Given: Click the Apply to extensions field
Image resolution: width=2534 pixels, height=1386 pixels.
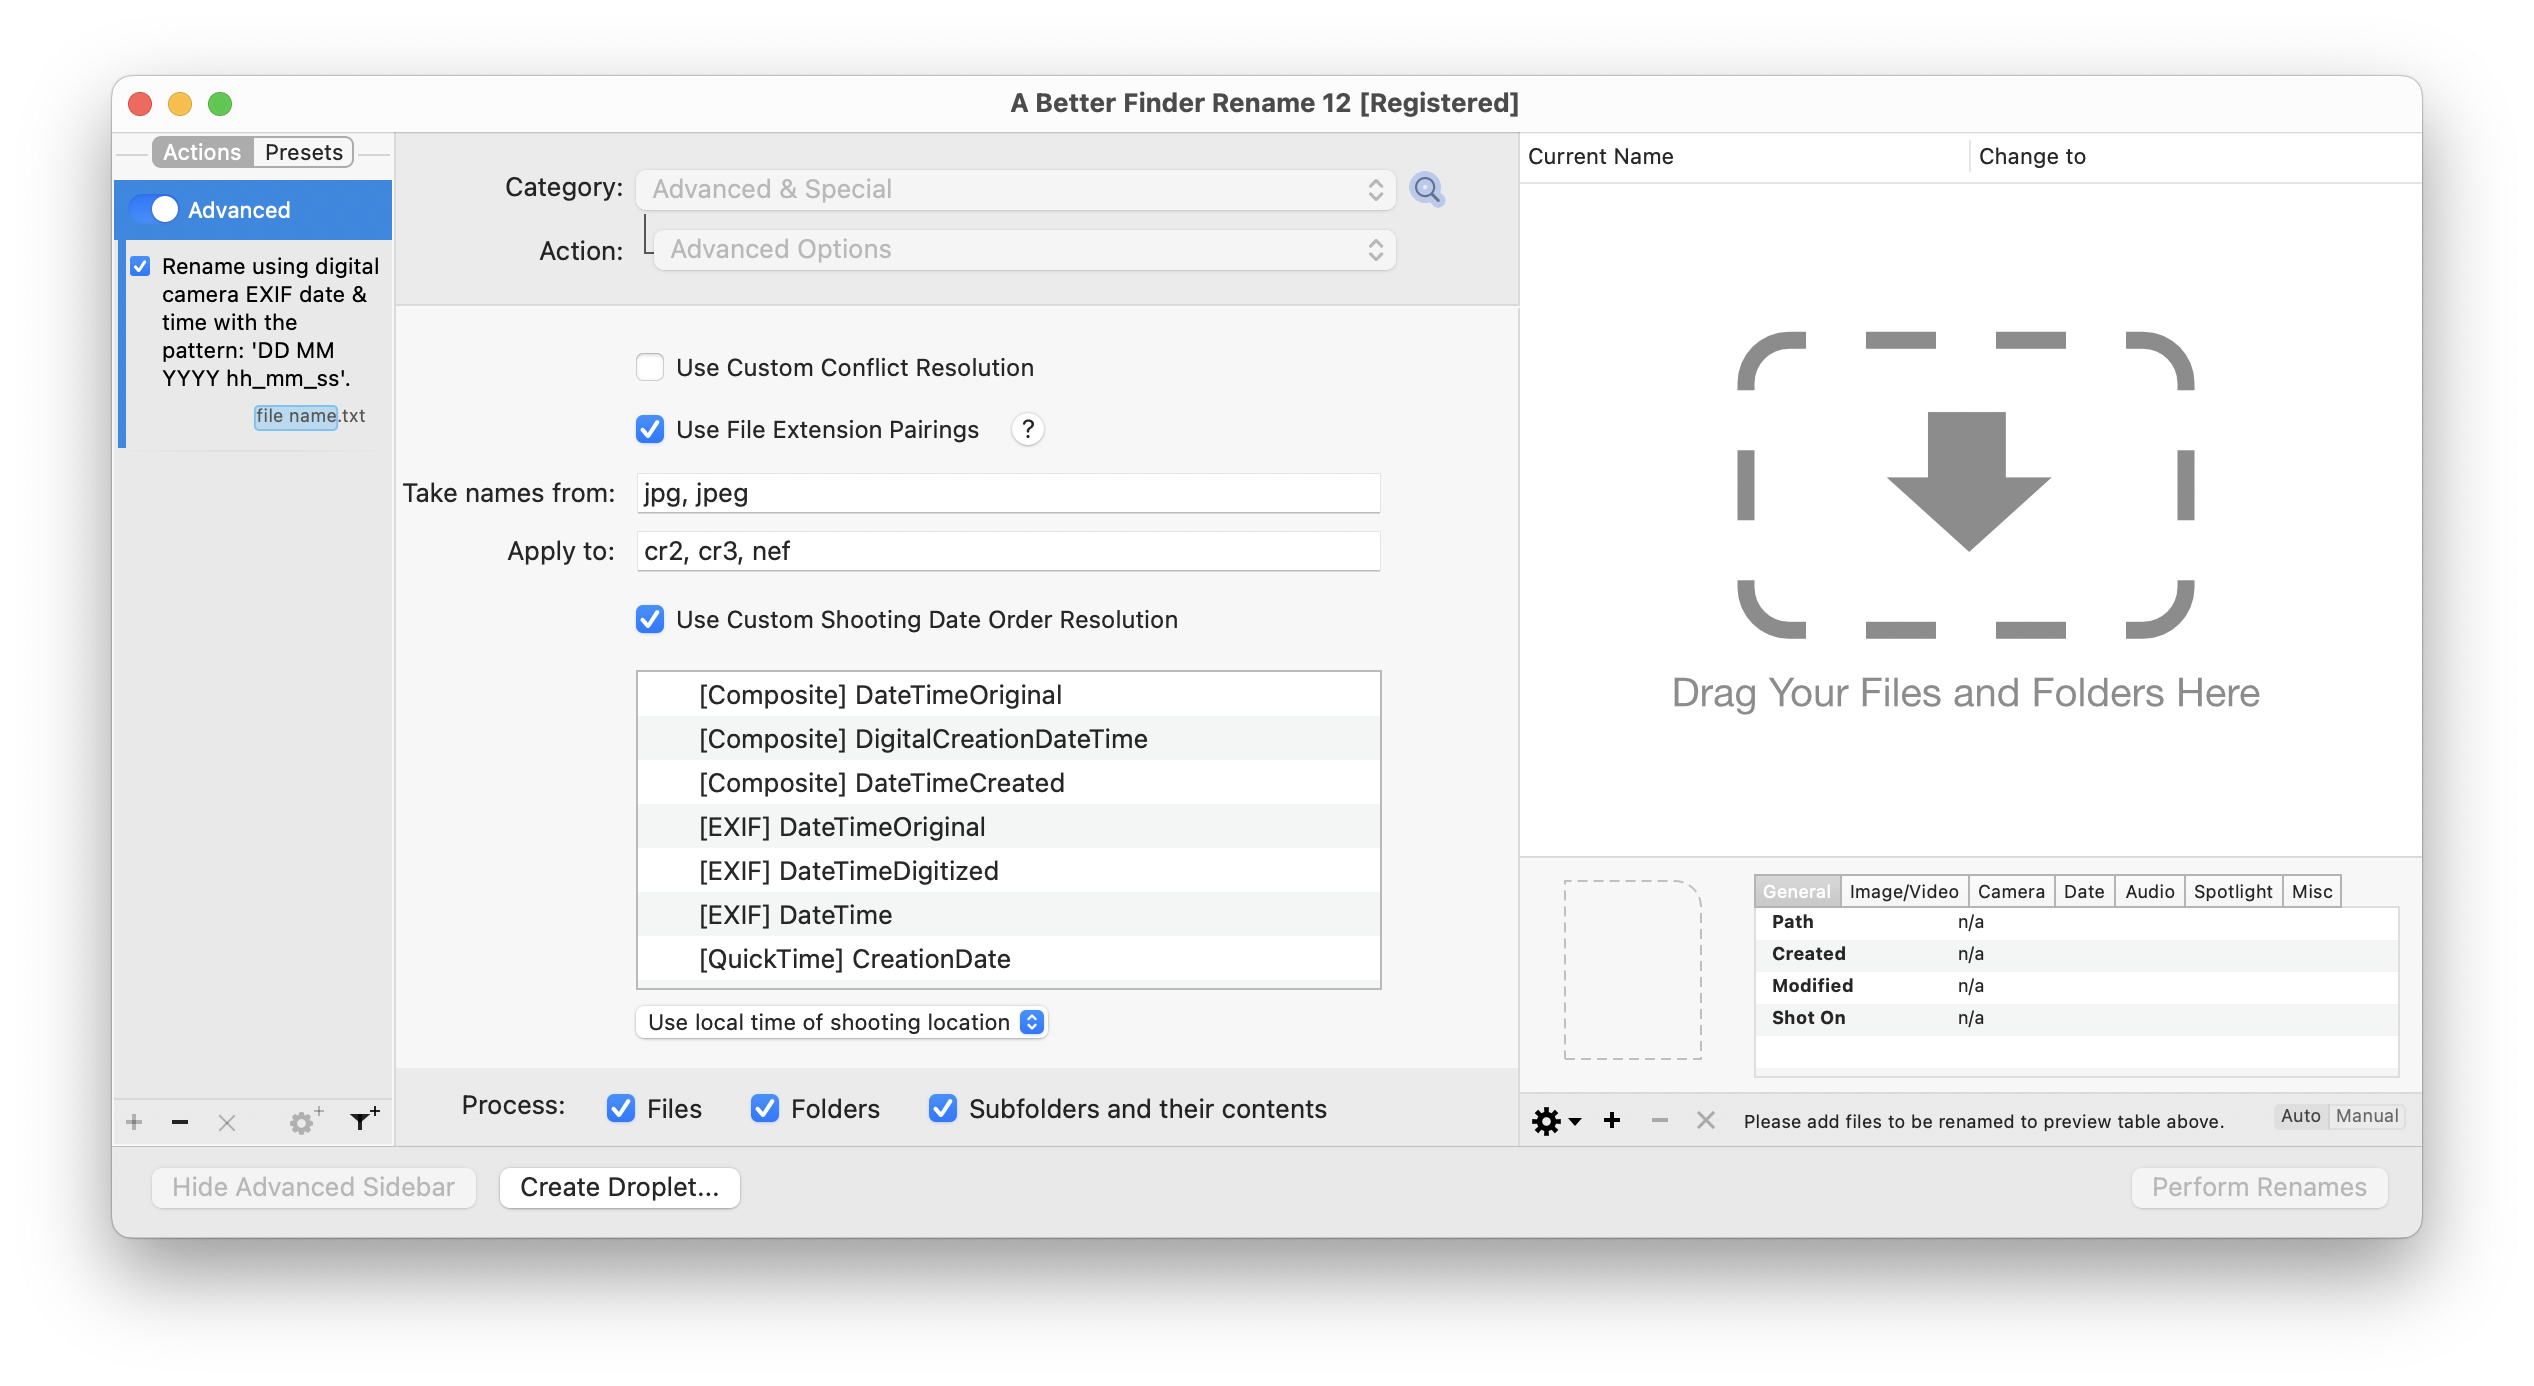Looking at the screenshot, I should (1008, 551).
